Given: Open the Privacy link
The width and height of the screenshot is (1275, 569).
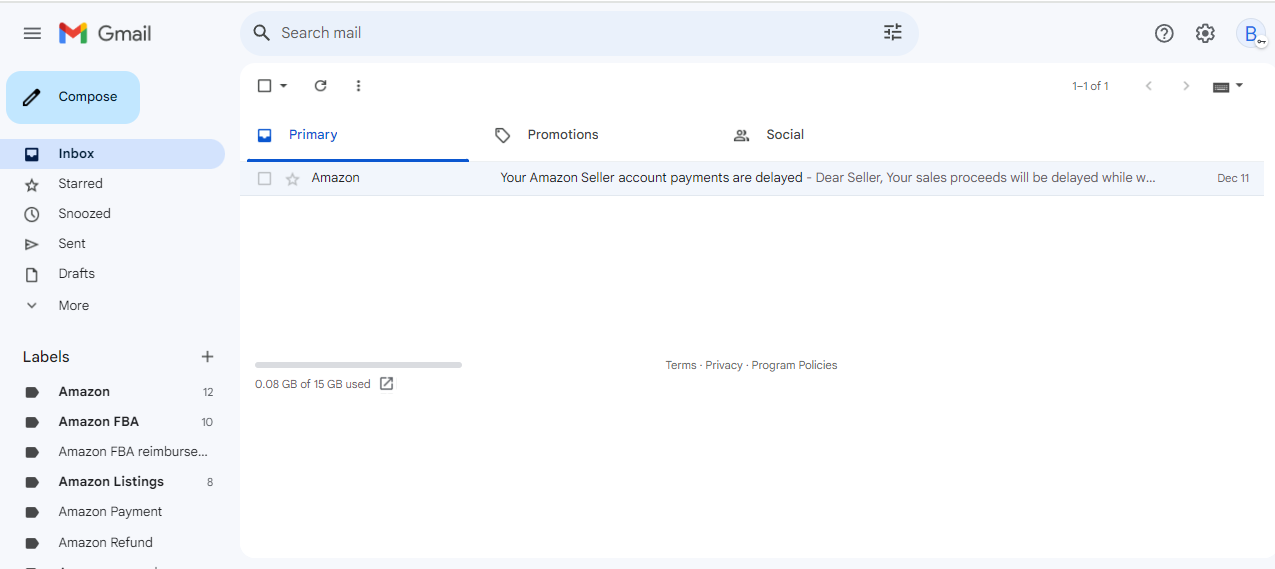Looking at the screenshot, I should coord(724,366).
